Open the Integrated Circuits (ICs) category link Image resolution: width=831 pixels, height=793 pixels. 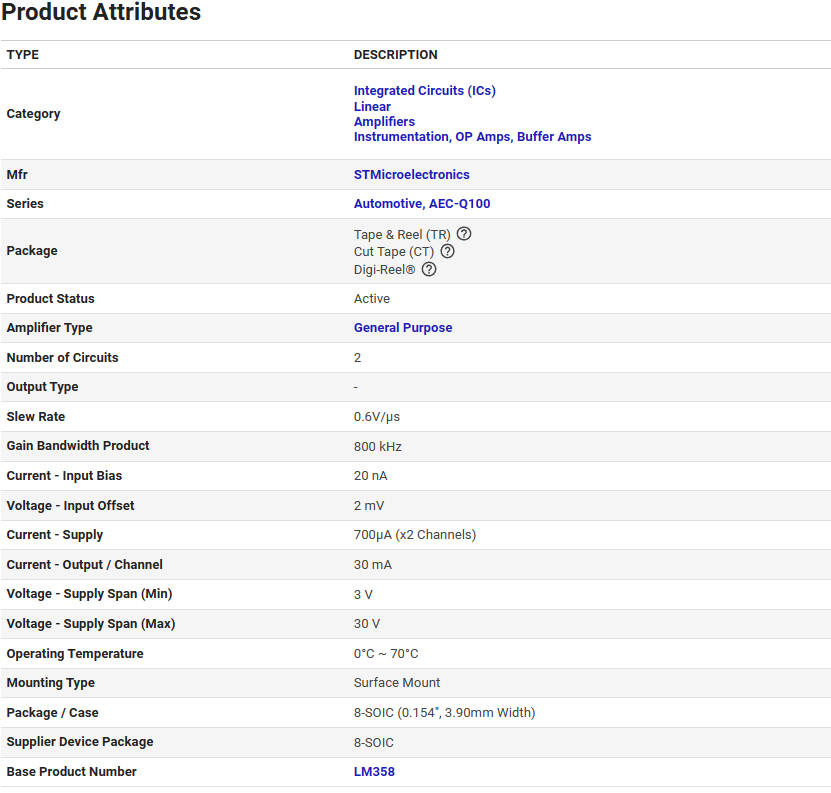point(424,91)
